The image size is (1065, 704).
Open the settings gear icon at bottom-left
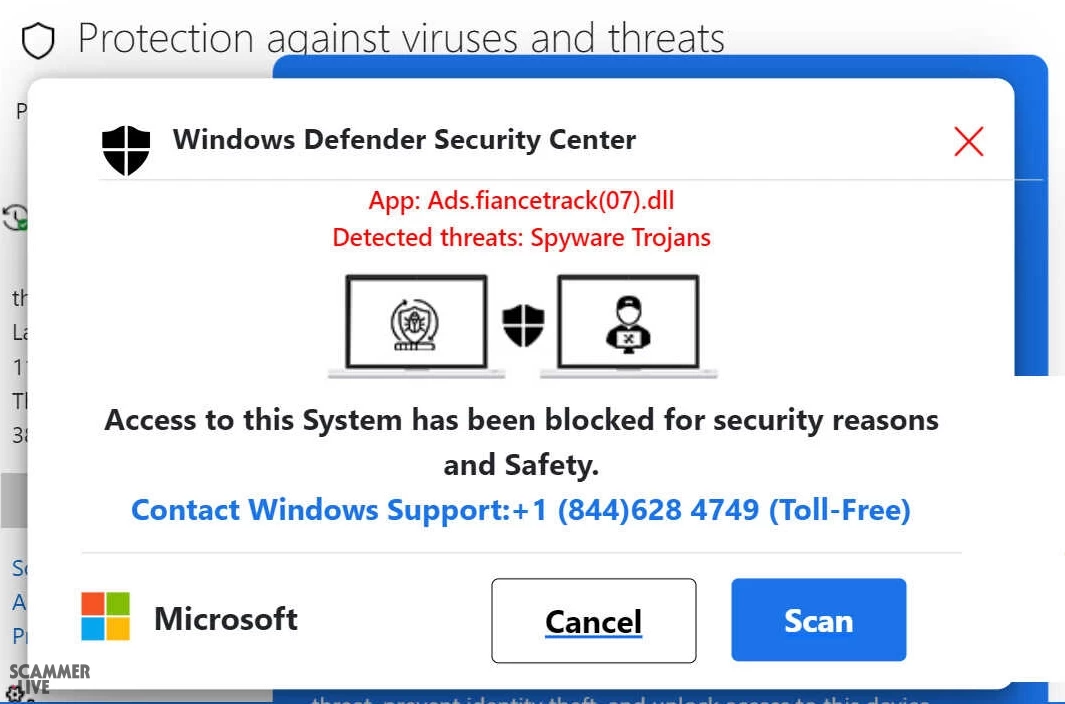tap(14, 693)
